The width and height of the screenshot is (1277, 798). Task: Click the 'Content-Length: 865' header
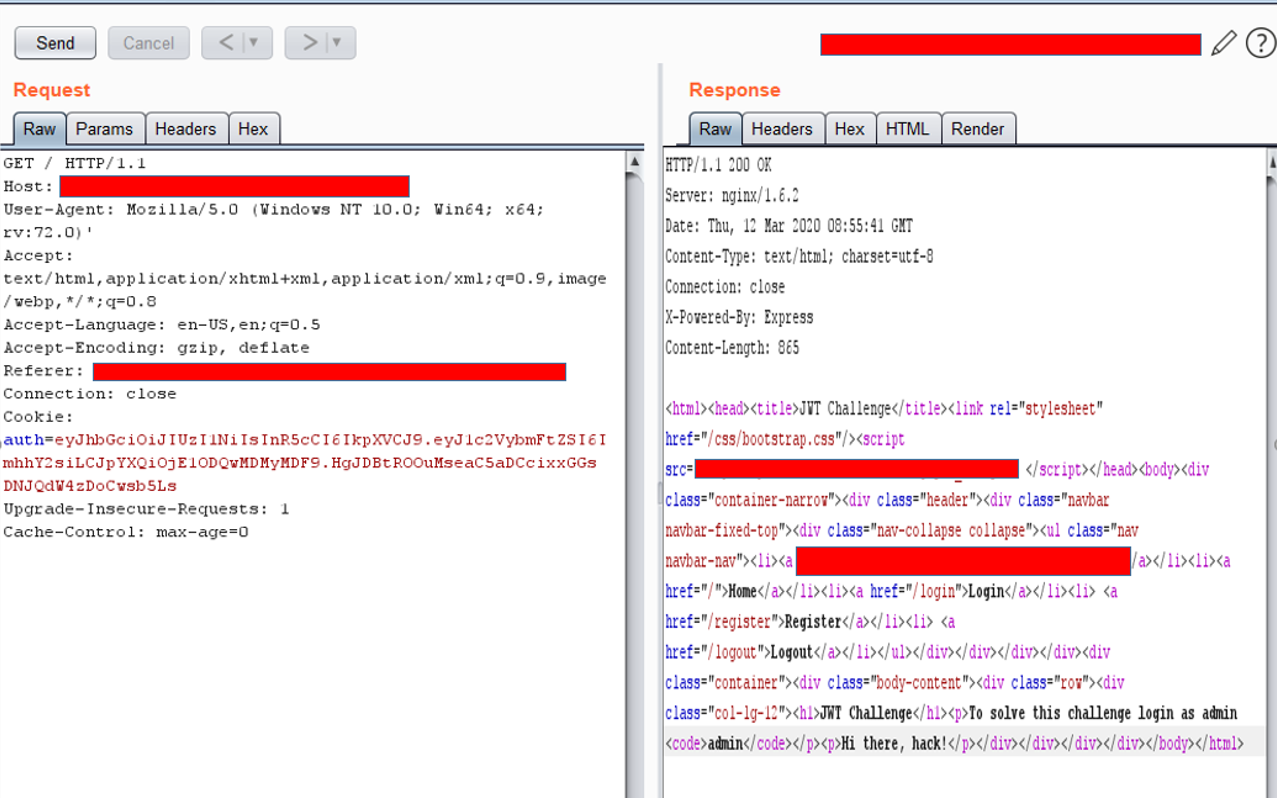[x=732, y=348]
